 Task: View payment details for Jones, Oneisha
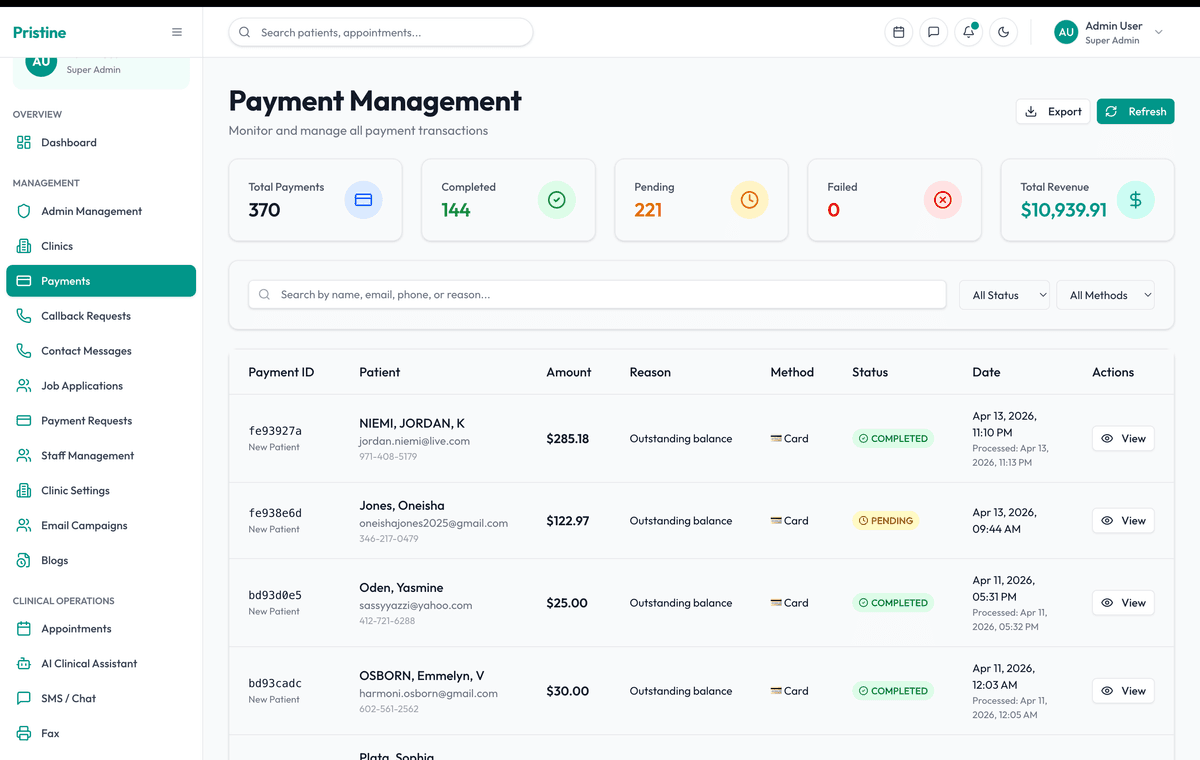(x=1122, y=521)
